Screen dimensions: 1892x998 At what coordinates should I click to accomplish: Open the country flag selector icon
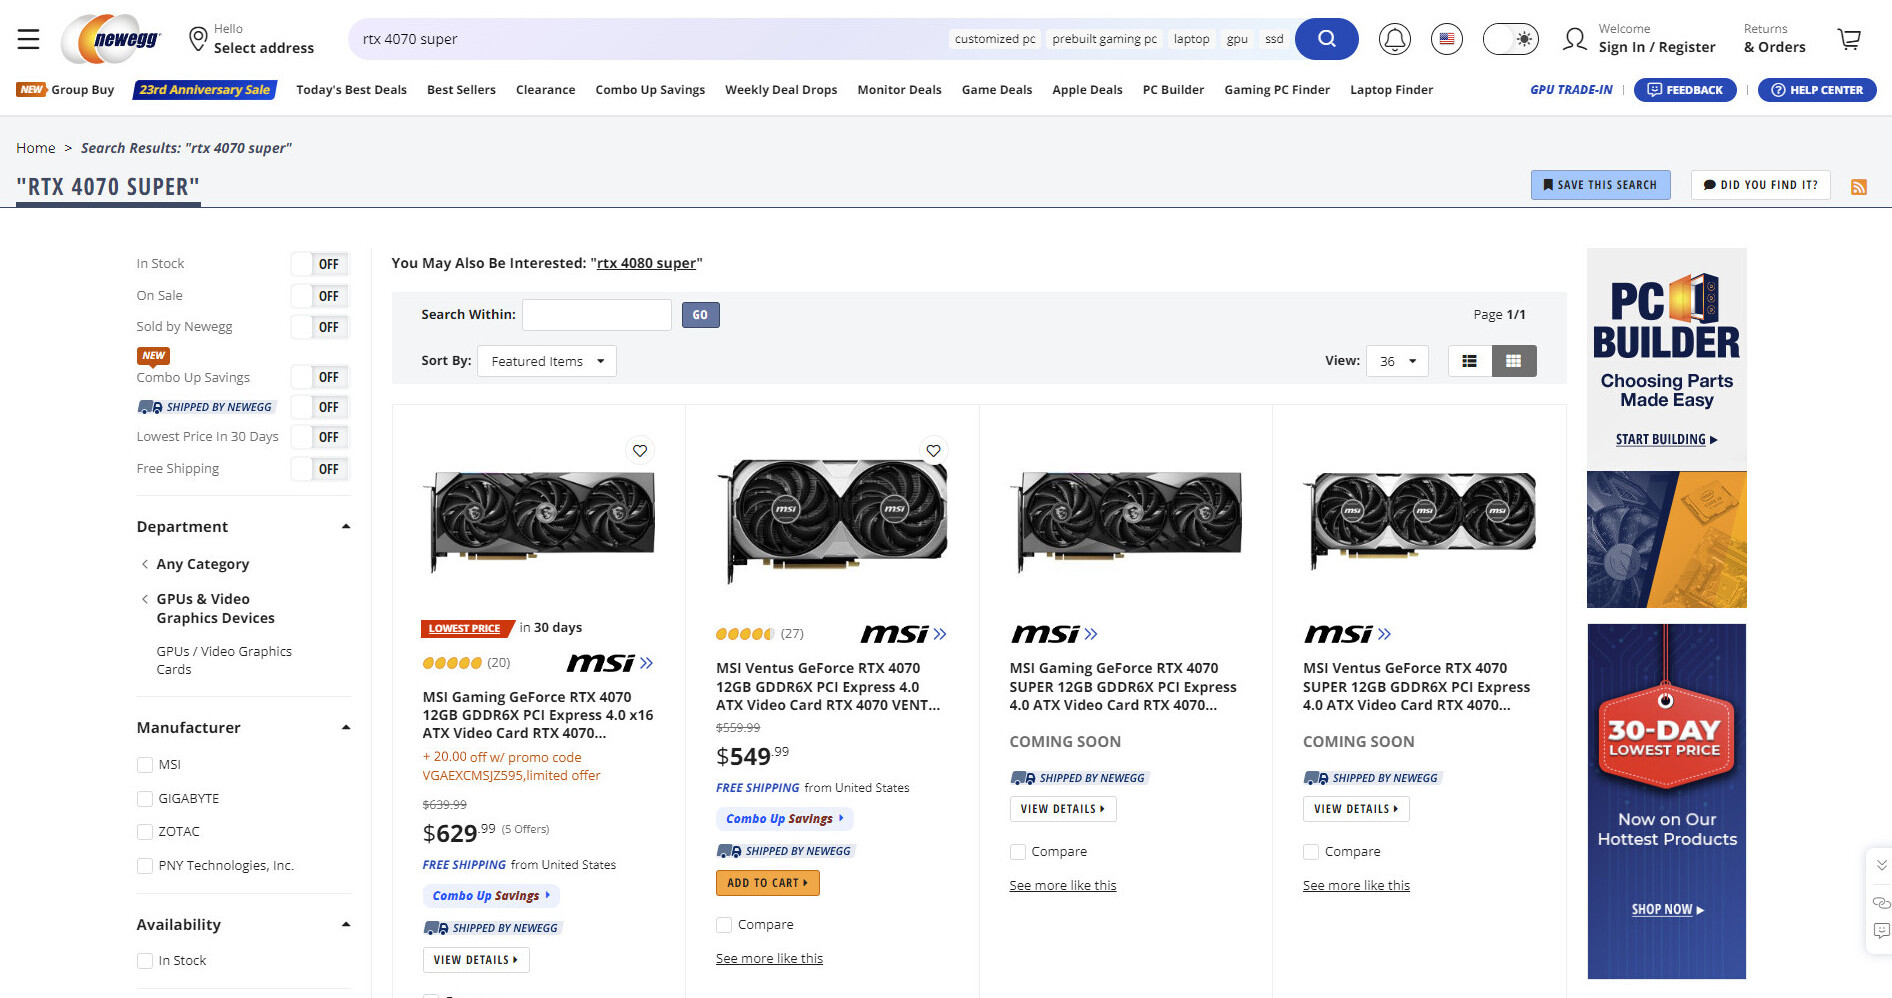coord(1446,39)
